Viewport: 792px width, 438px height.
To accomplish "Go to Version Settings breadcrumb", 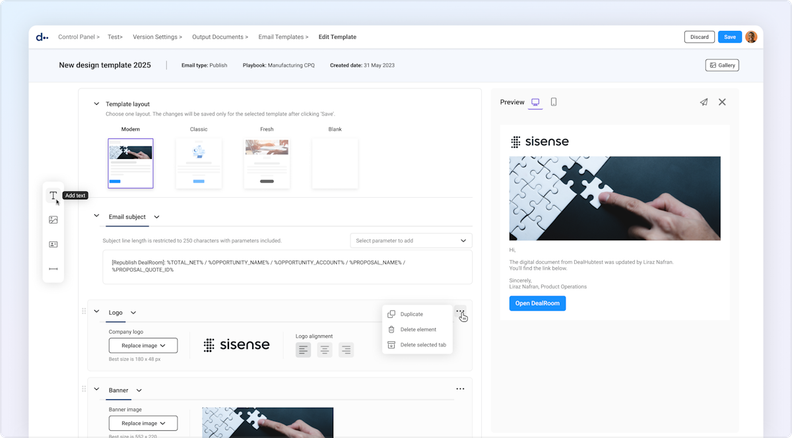I will 155,37.
